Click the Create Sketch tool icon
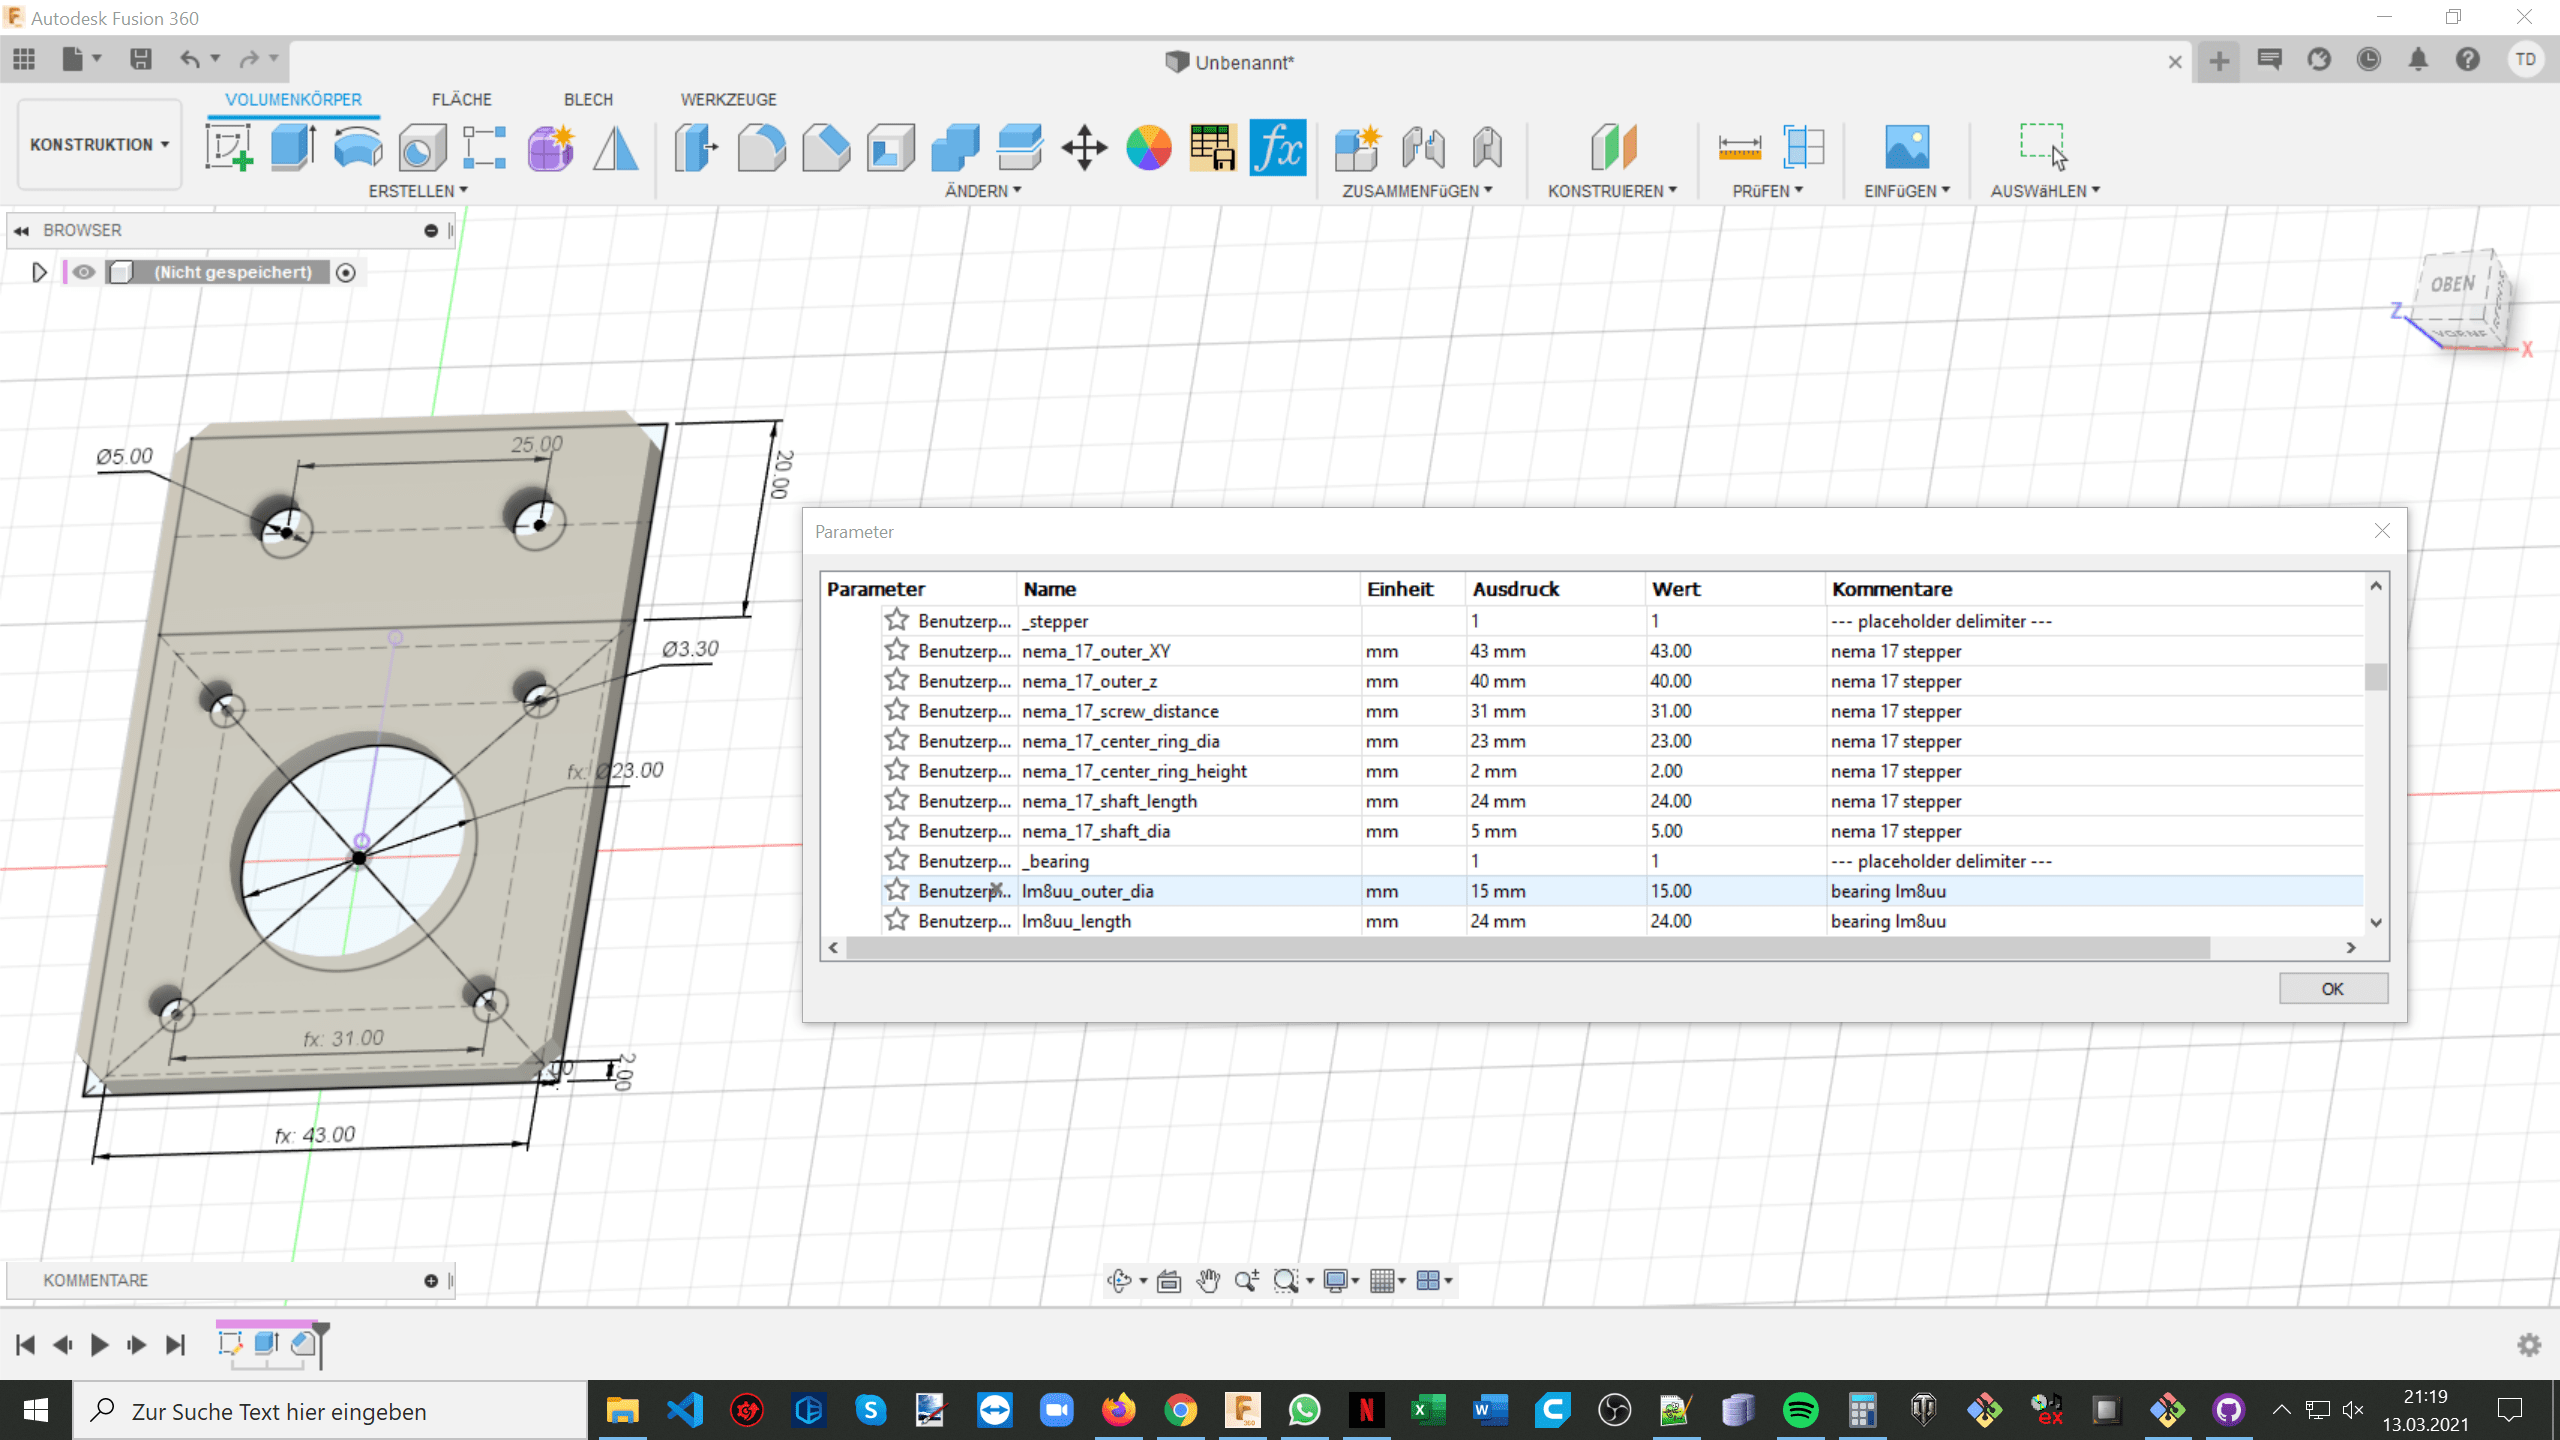This screenshot has width=2560, height=1440. point(229,147)
